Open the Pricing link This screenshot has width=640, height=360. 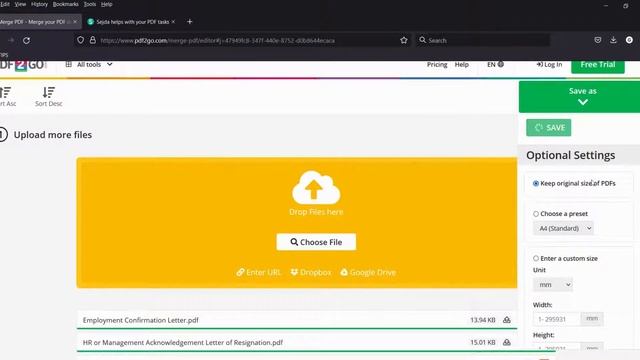[x=437, y=64]
